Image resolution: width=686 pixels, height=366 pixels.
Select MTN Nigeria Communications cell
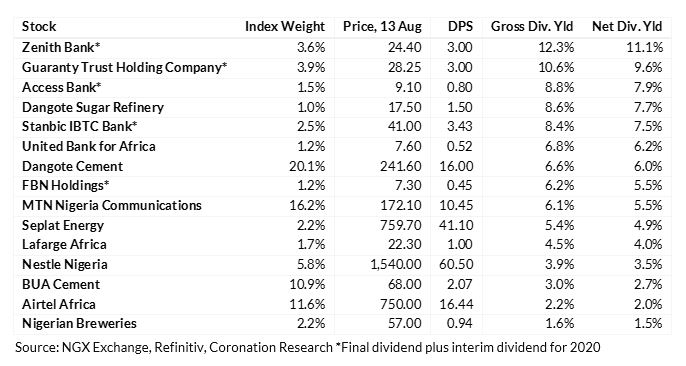(112, 206)
